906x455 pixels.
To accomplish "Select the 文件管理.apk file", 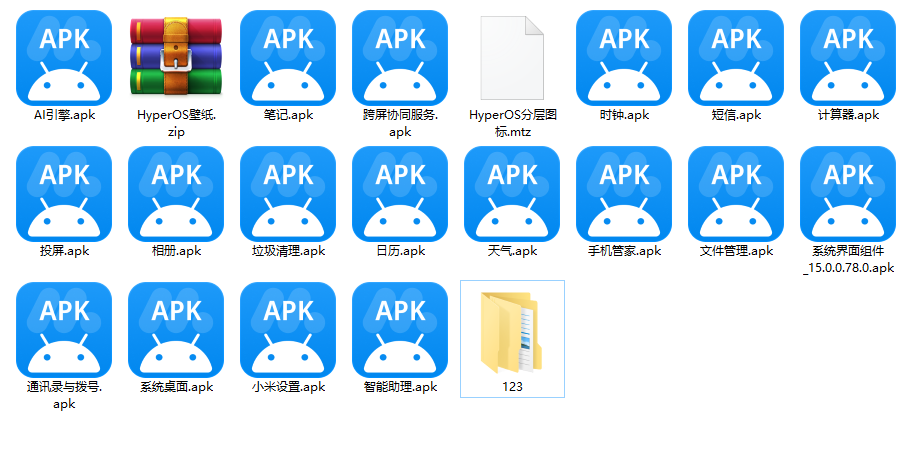I will pos(736,193).
